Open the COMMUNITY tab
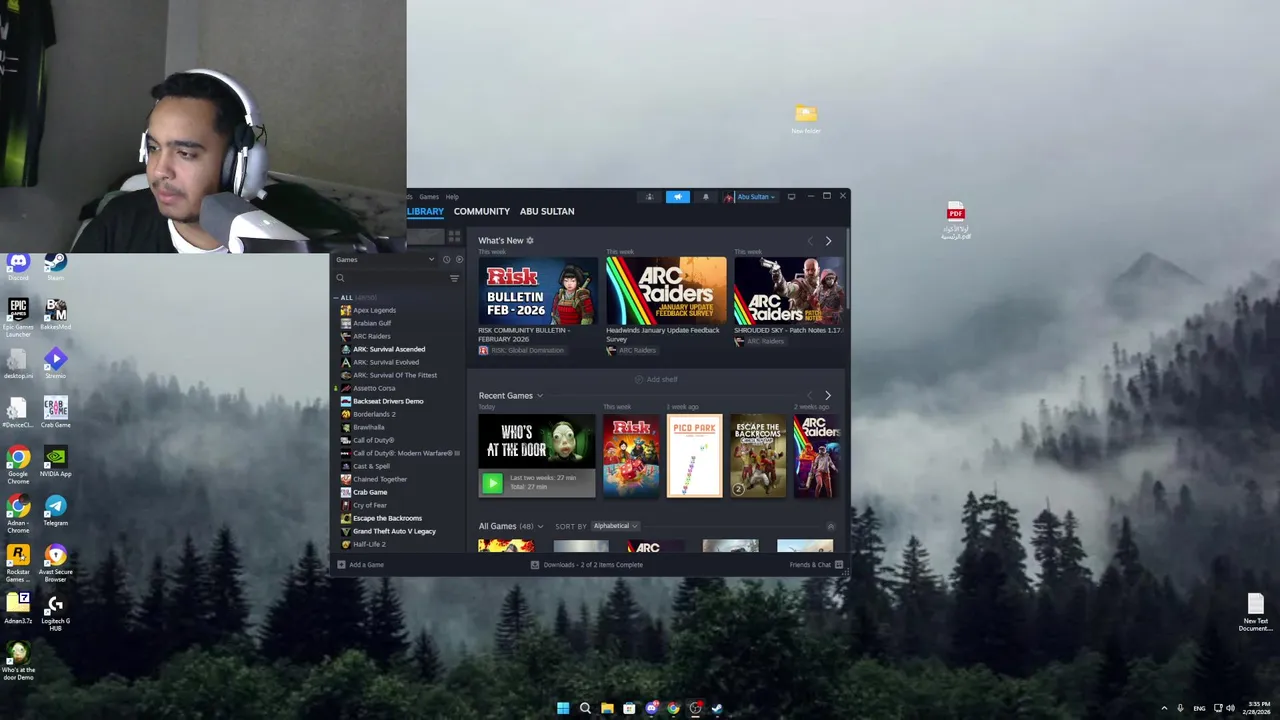1280x720 pixels. point(482,211)
